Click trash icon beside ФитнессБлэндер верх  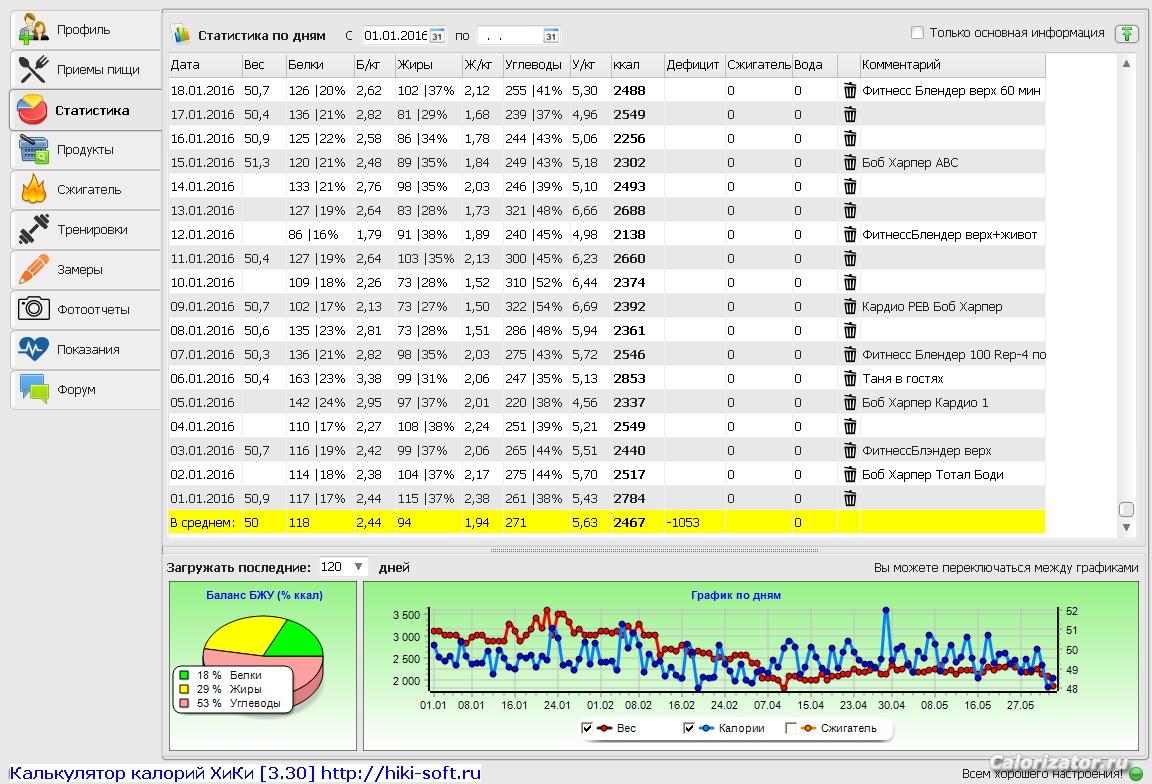coord(849,450)
